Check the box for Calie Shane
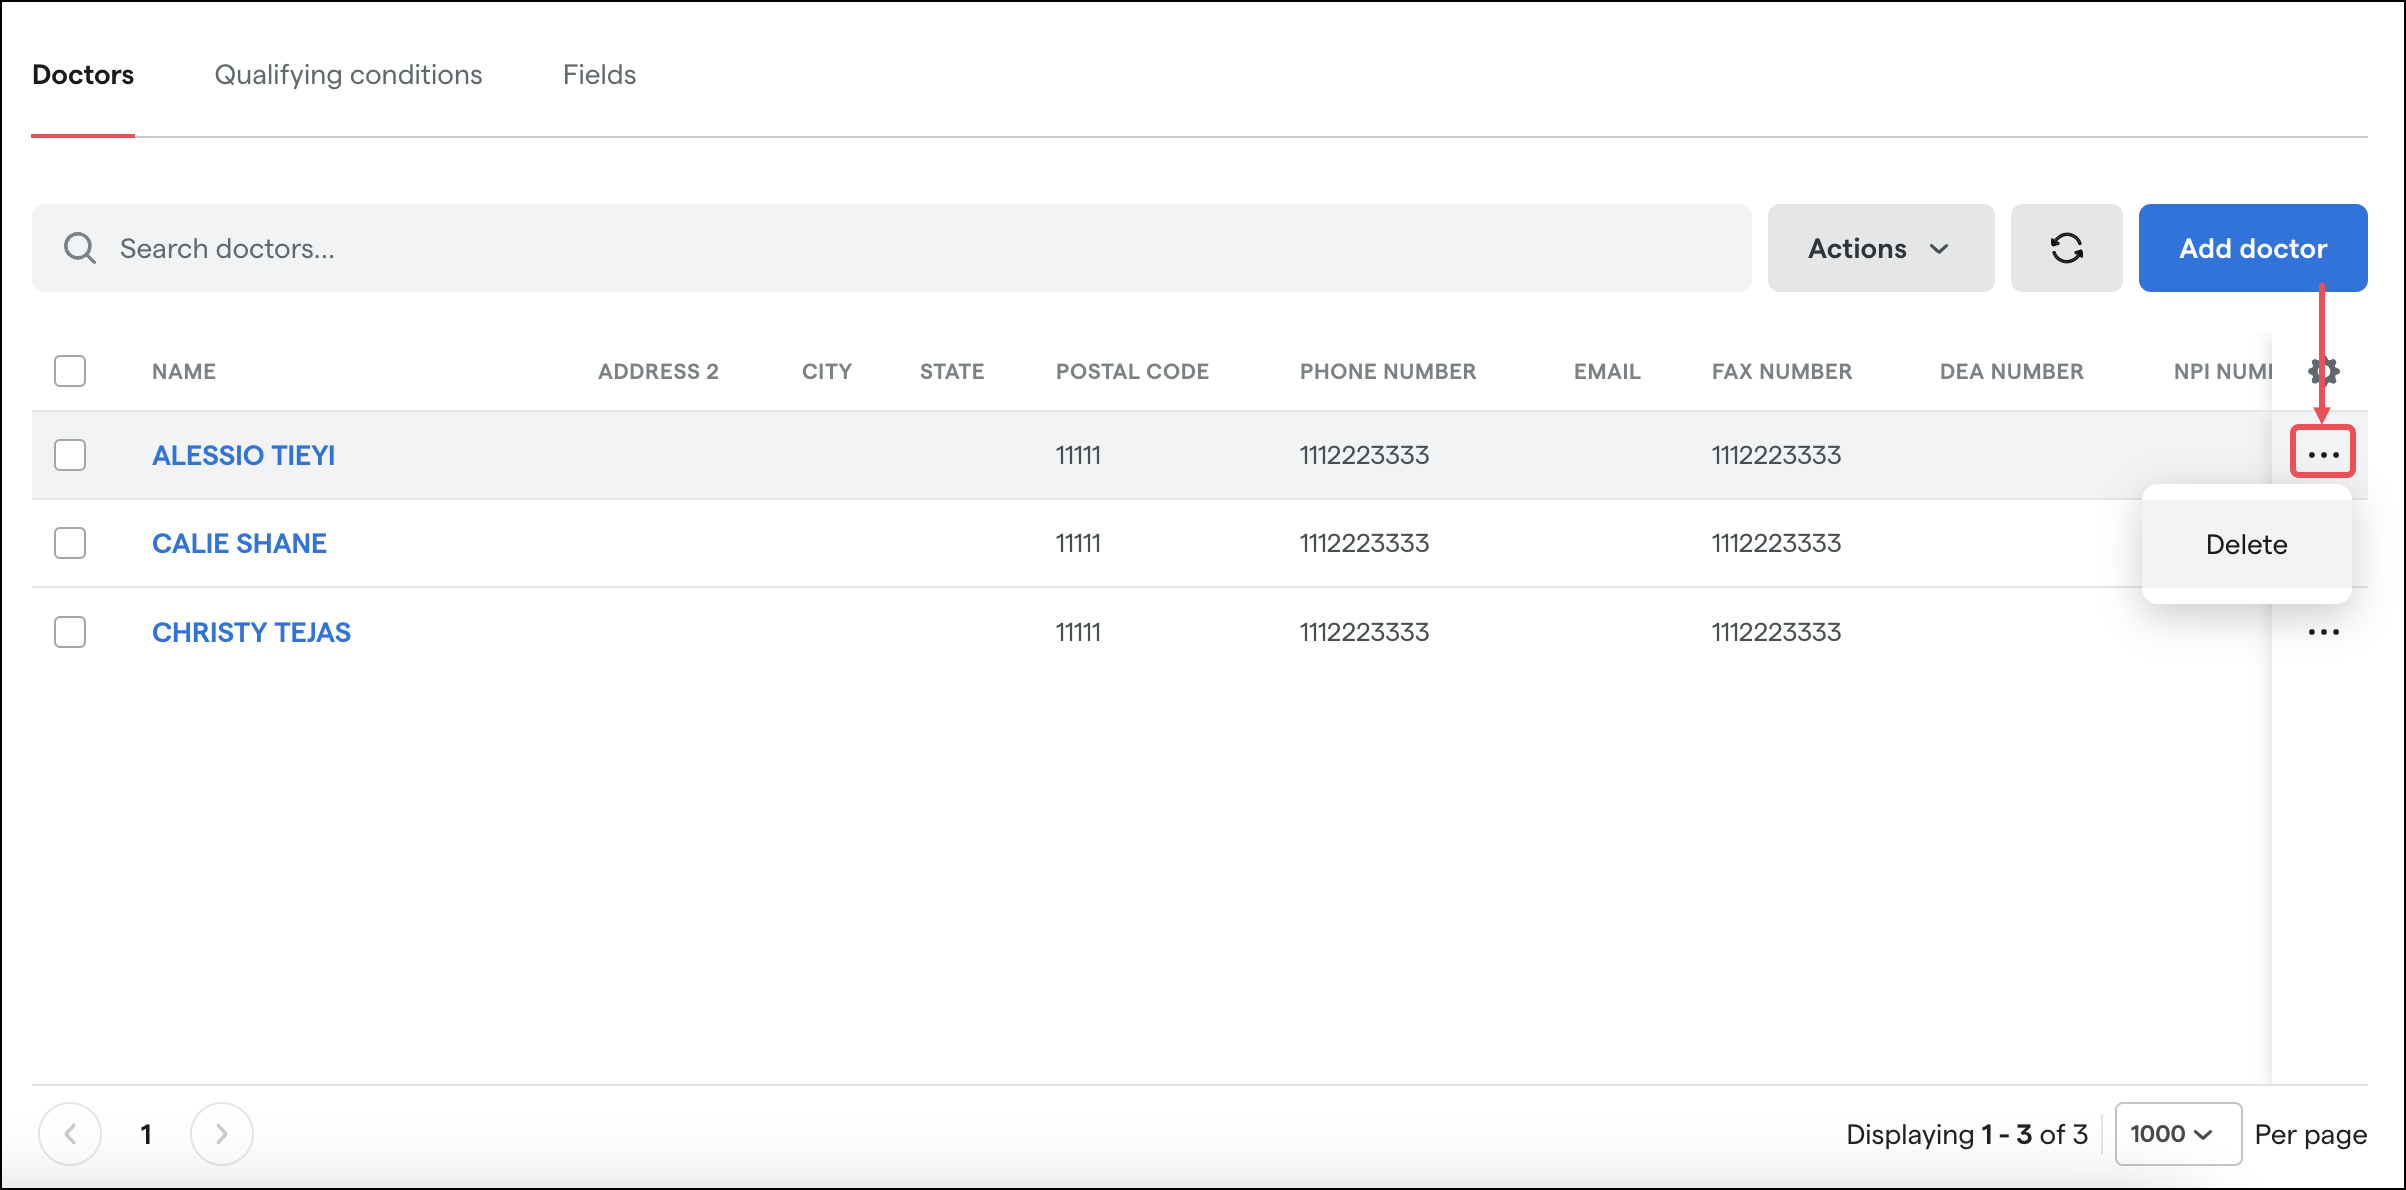The height and width of the screenshot is (1190, 2406). pyautogui.click(x=70, y=543)
